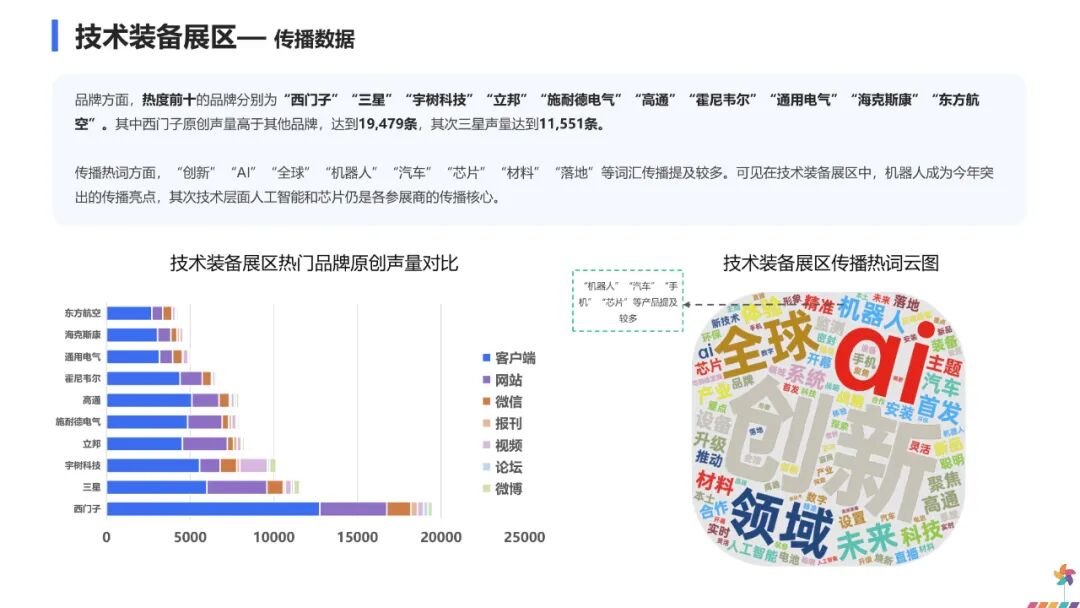This screenshot has width=1080, height=608.
Task: Click the blue 客户端 segment of 西门子 bar
Action: [x=214, y=509]
